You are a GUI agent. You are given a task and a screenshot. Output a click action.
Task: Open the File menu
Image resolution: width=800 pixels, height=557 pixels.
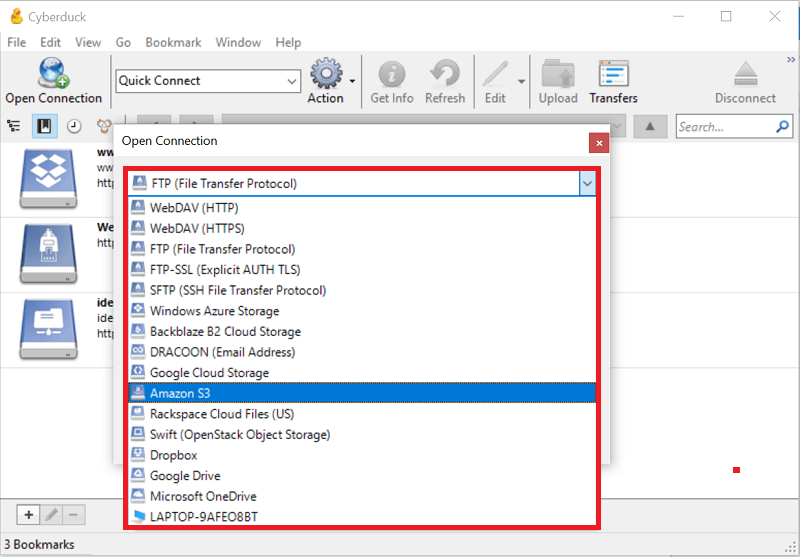tap(16, 42)
